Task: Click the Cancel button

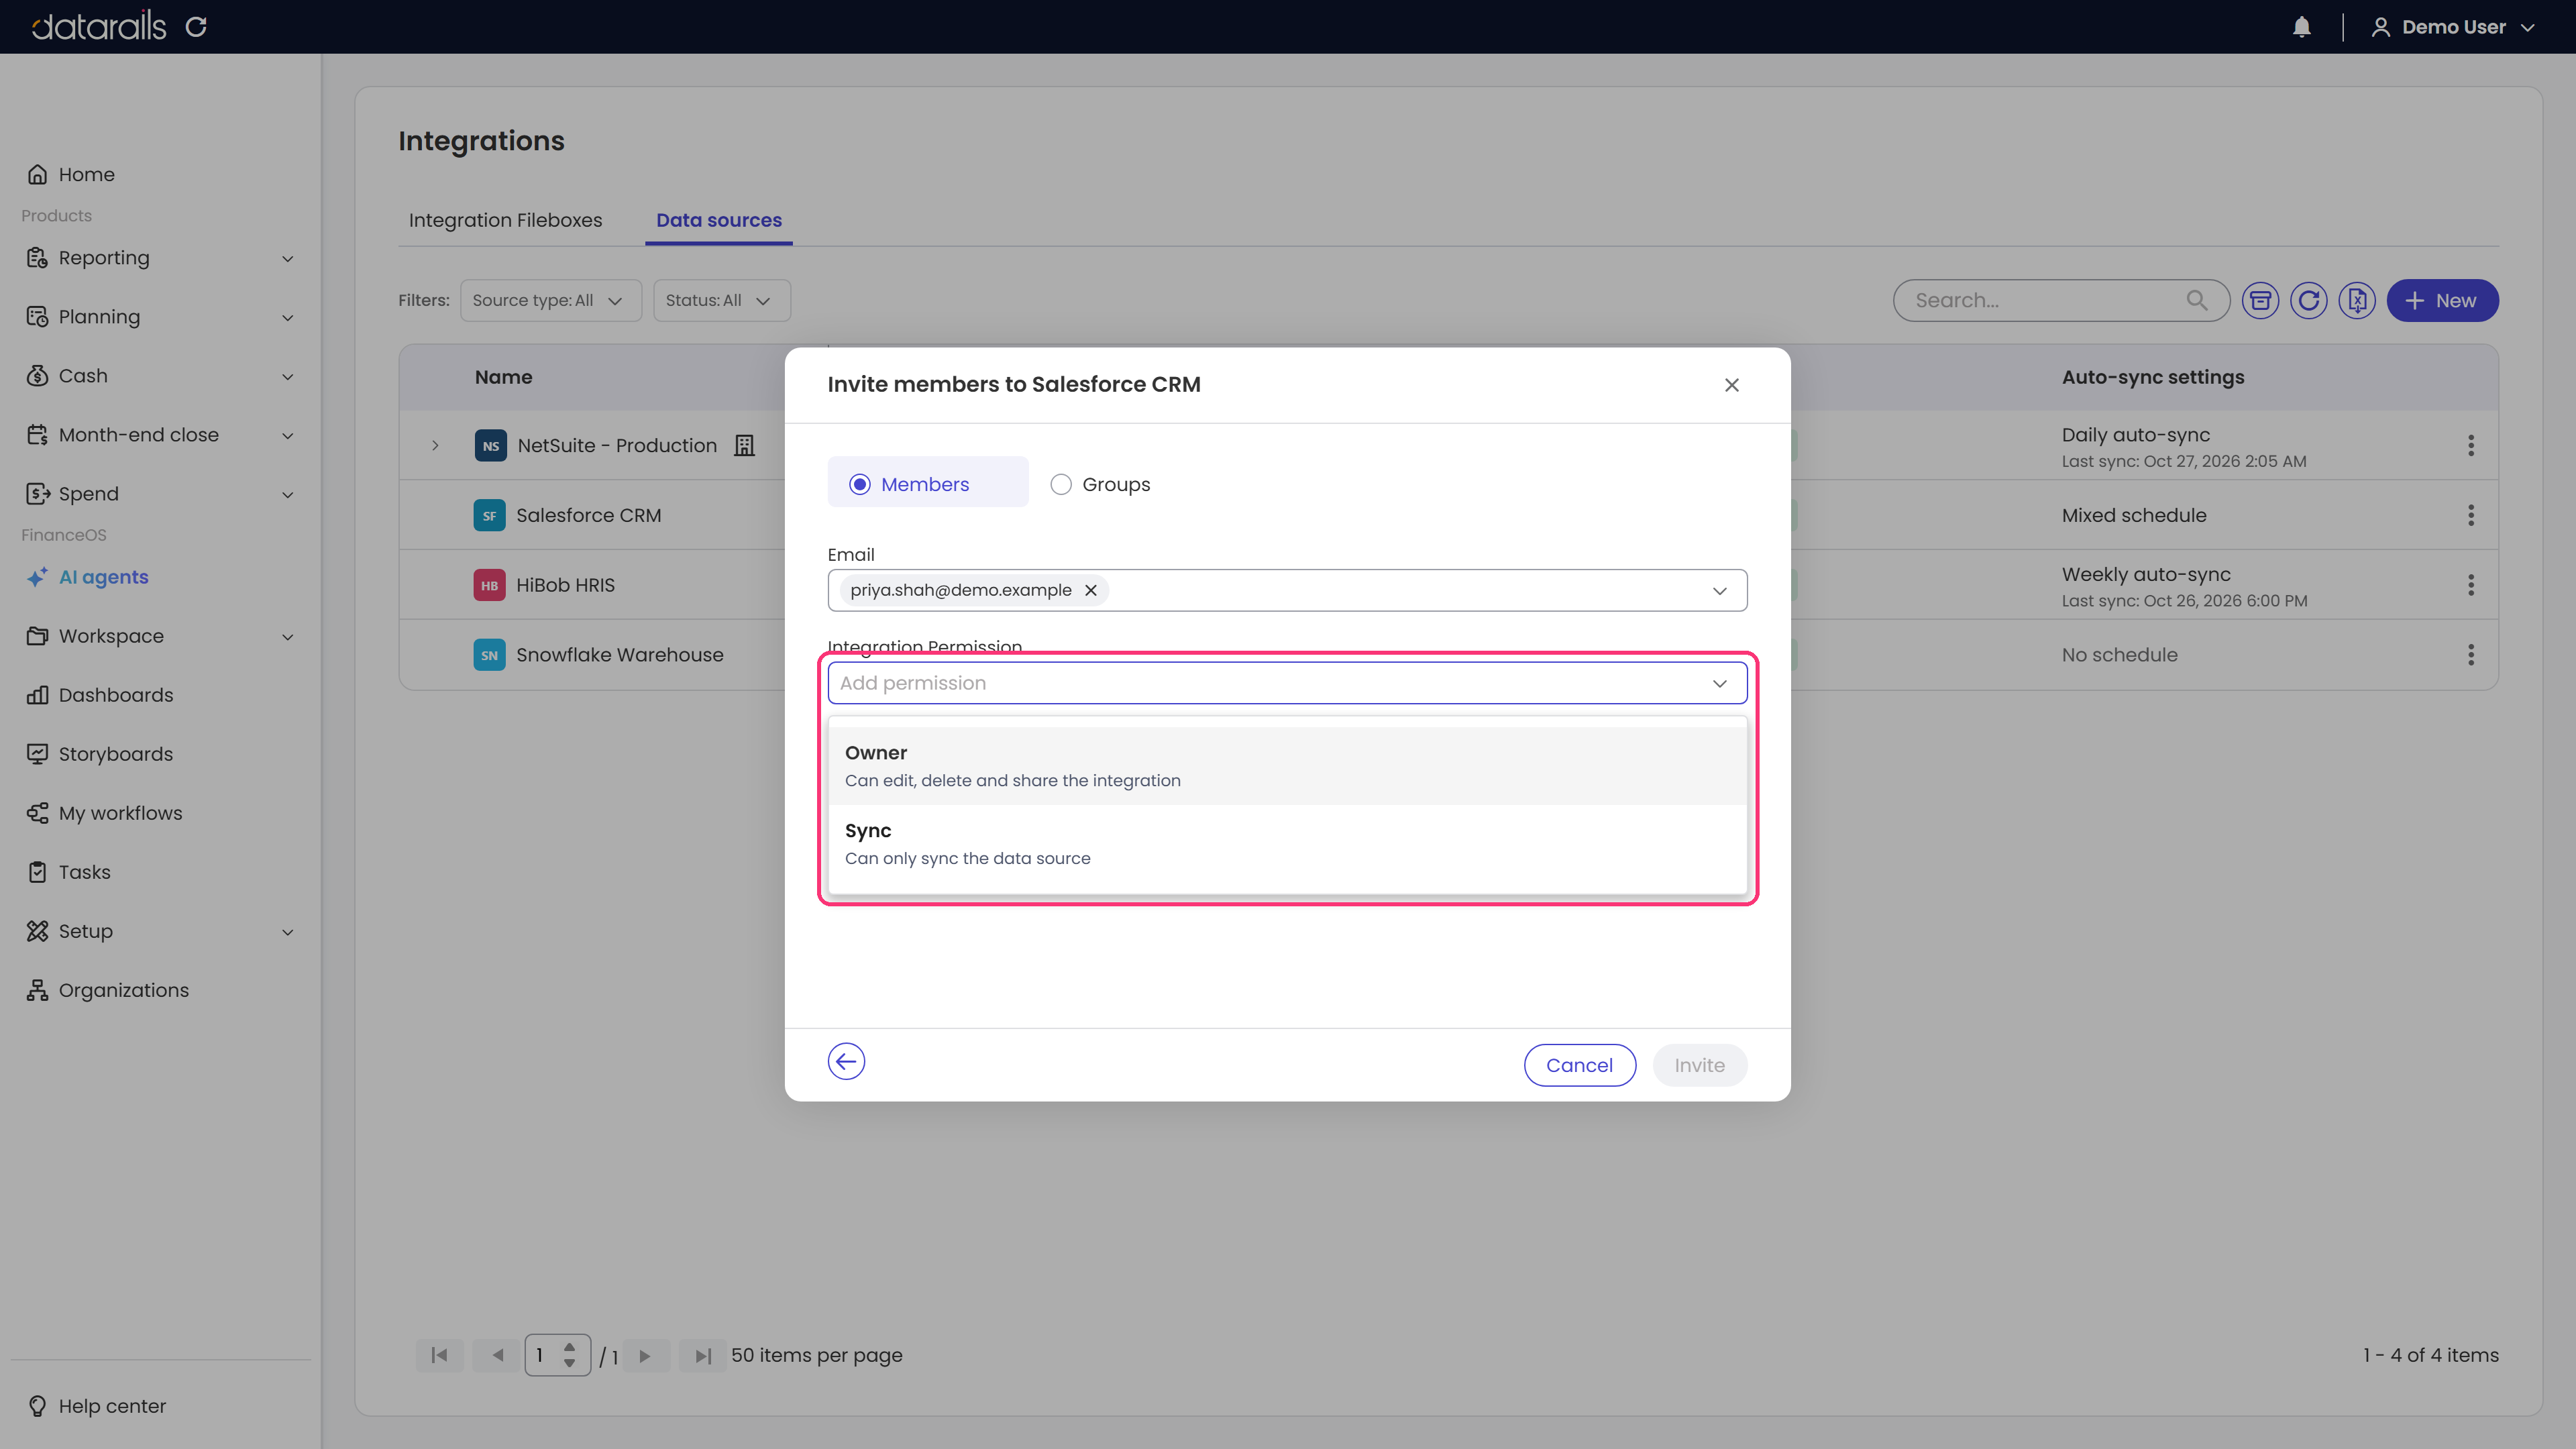Action: (x=1579, y=1065)
